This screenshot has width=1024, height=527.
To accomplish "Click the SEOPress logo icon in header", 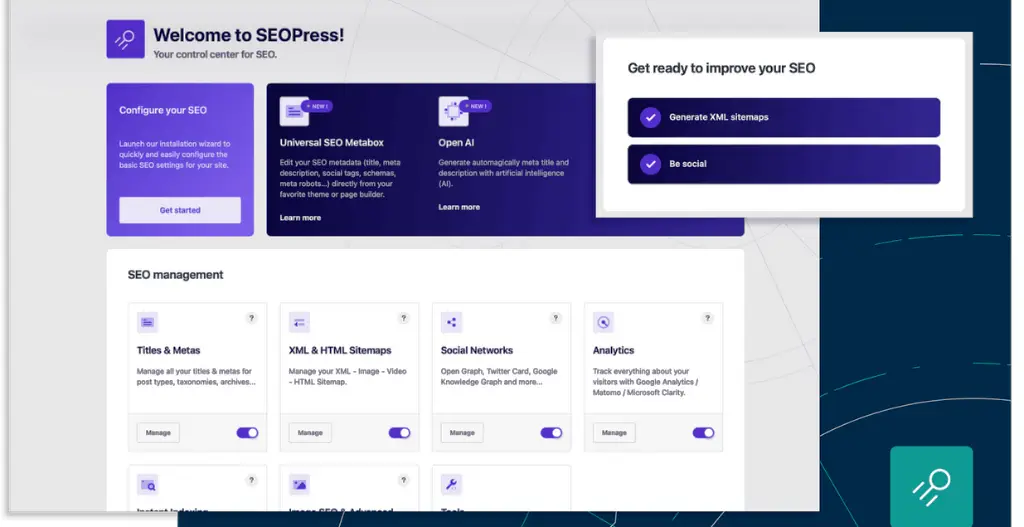I will pos(125,39).
